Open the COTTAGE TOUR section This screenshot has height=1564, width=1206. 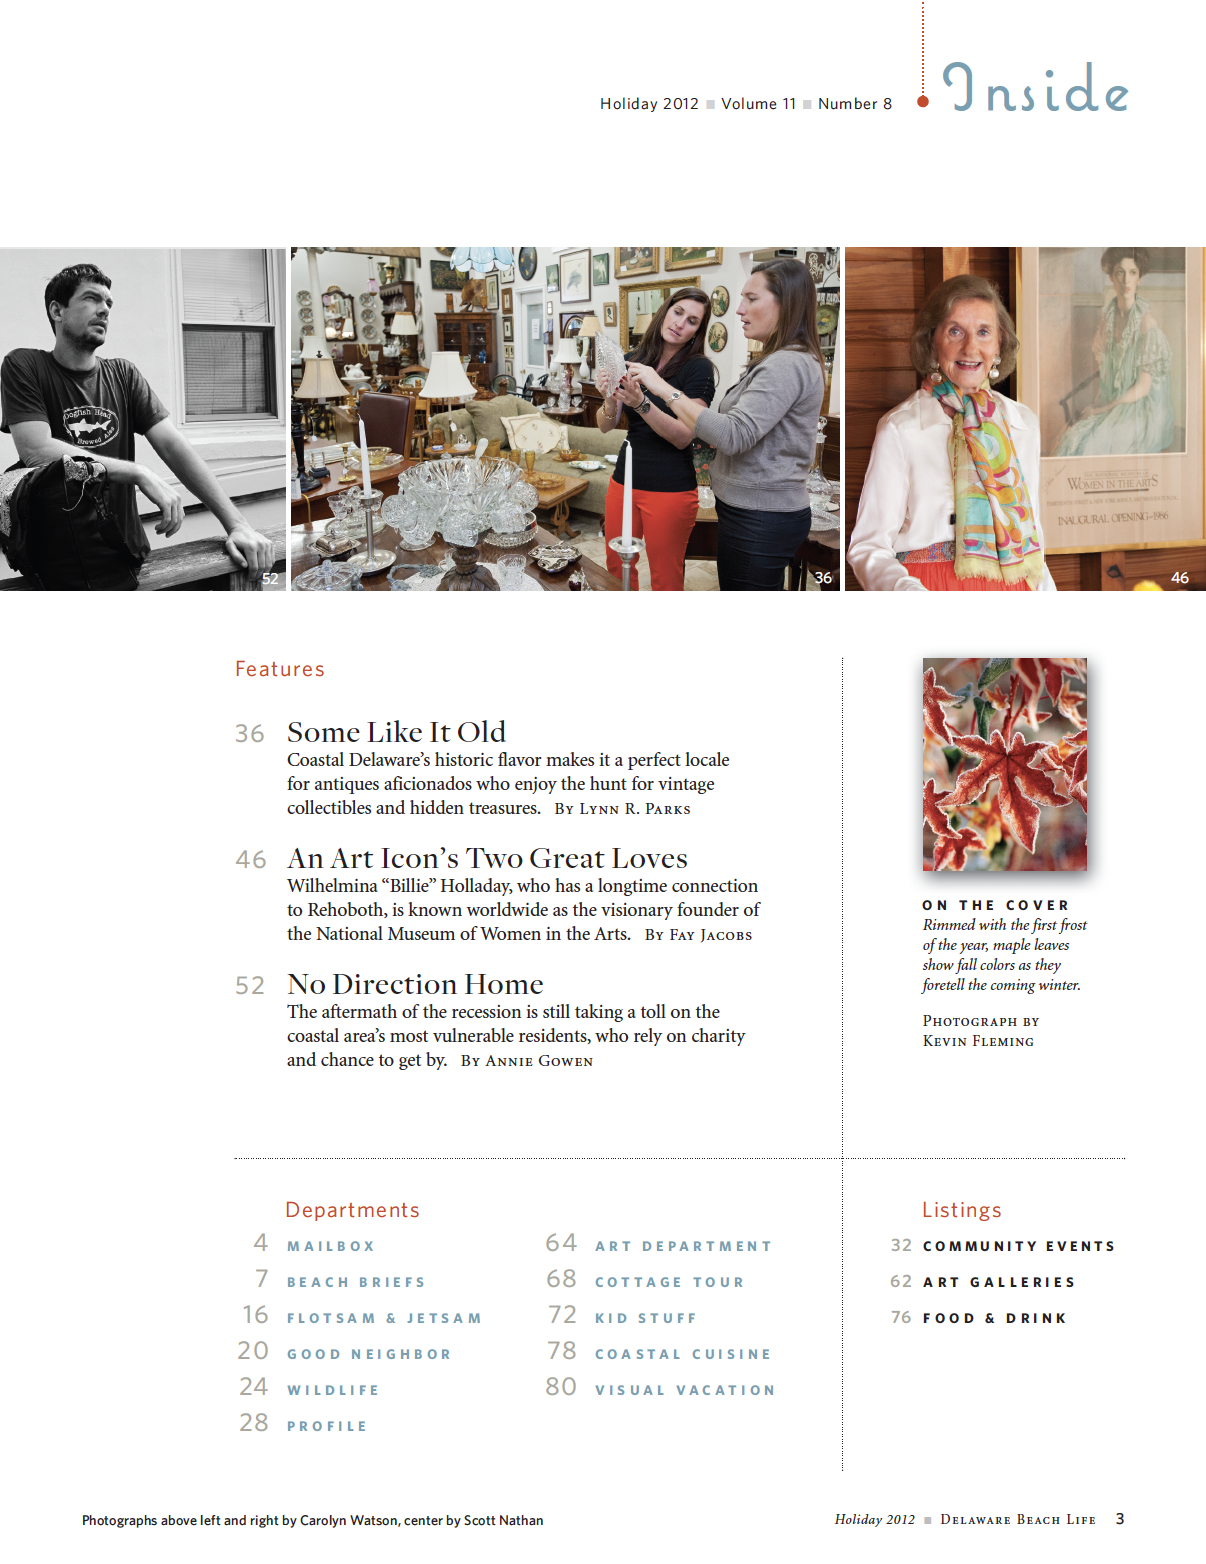pos(670,1282)
